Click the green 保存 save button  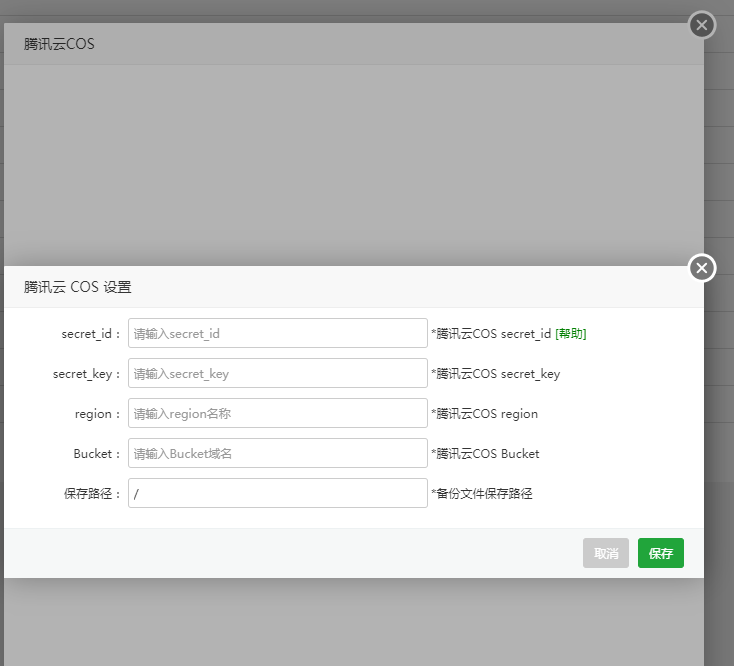coord(661,553)
